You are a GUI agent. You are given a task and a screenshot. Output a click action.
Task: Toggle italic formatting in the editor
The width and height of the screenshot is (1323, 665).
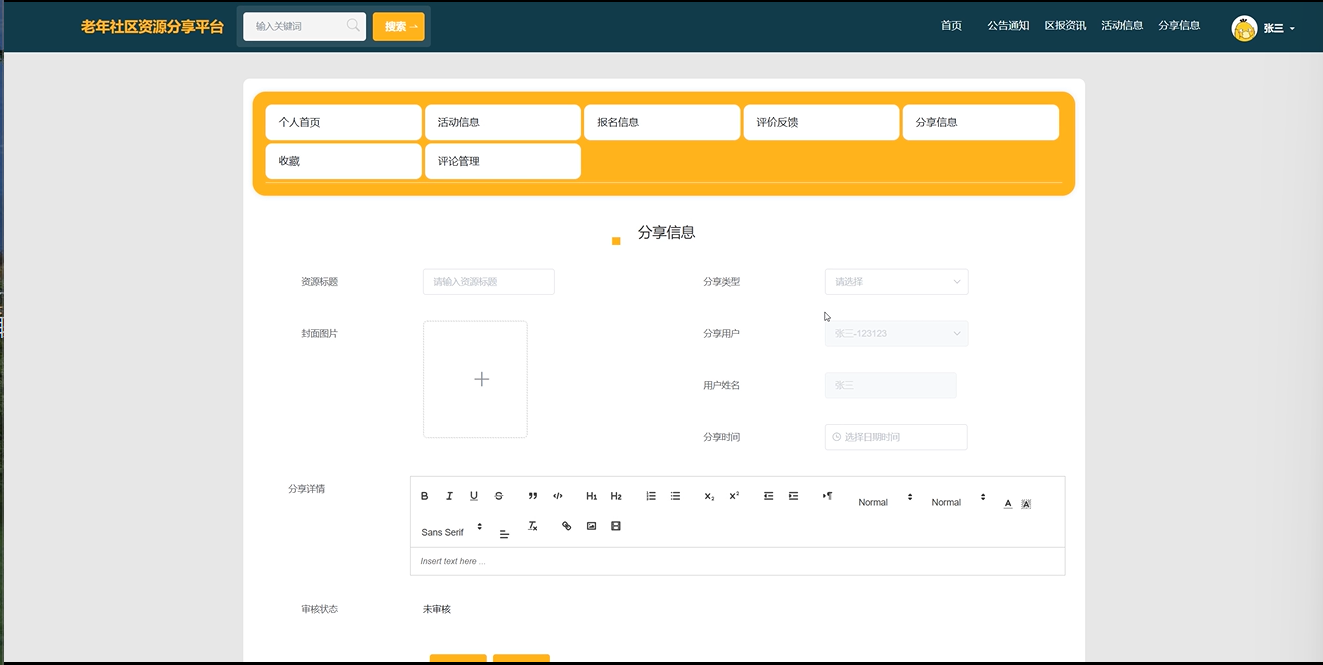click(x=449, y=496)
